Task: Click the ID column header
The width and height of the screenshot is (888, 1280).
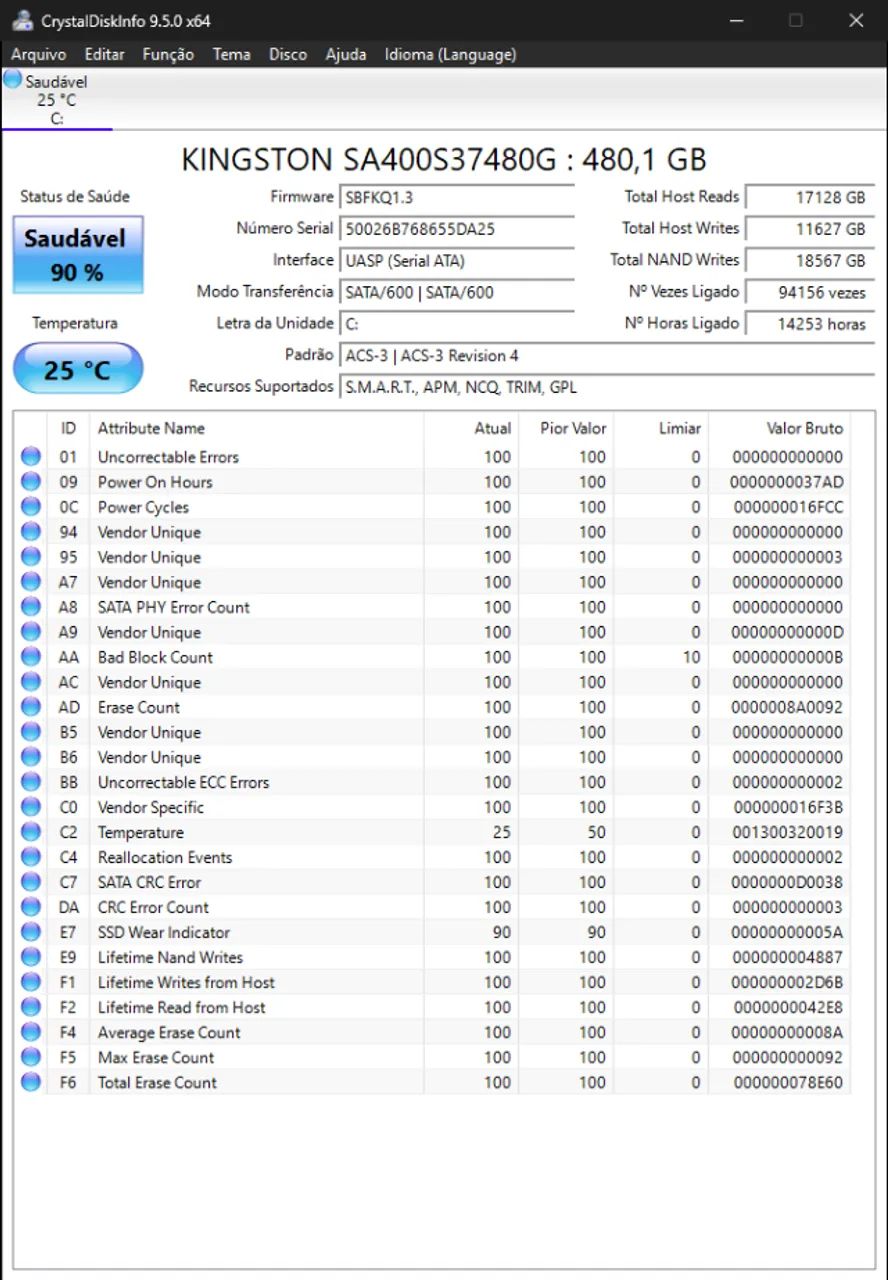Action: [68, 428]
